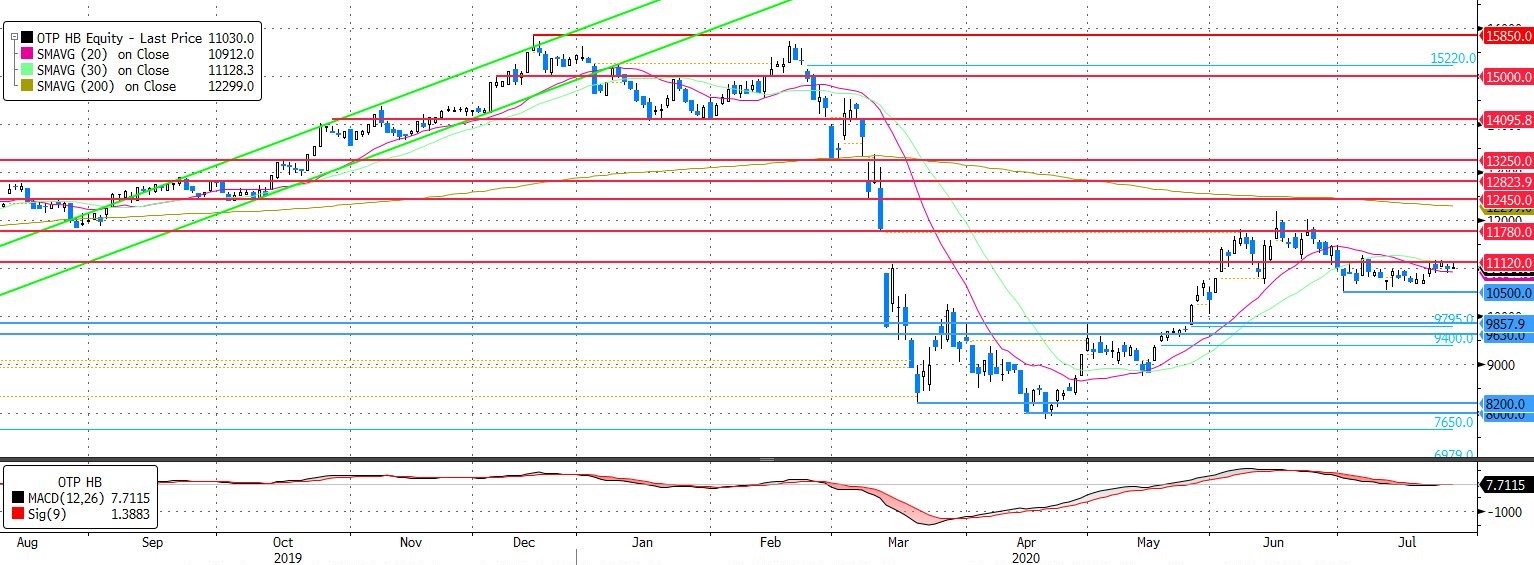Viewport: 1534px width, 565px height.
Task: Click the last price value 11030.0
Action: 231,37
